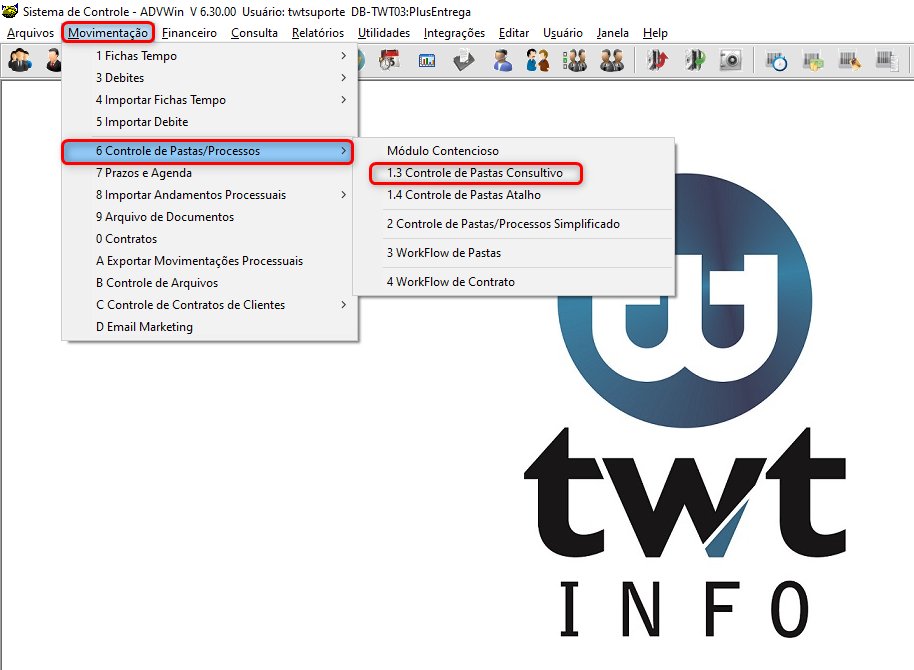914x670 pixels.
Task: Open the Arquivos menu
Action: 30,33
